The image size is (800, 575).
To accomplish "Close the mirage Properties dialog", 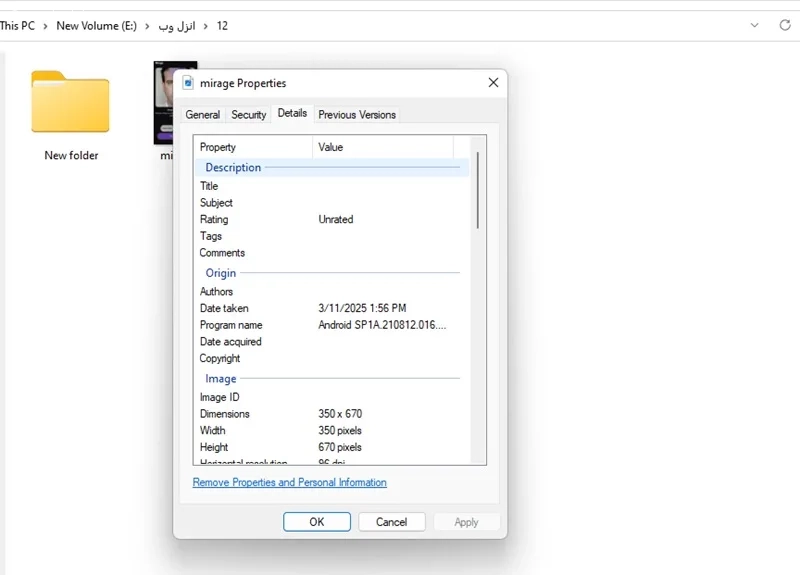I will [493, 83].
